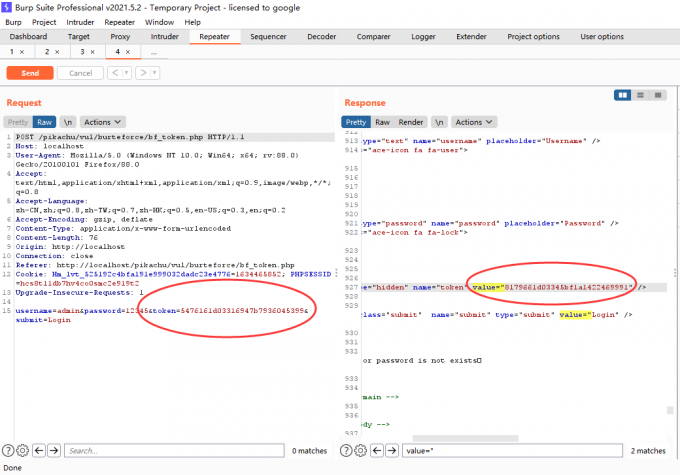Image resolution: width=680 pixels, height=475 pixels.
Task: Go to next match in response search
Action: pyautogui.click(x=392, y=451)
